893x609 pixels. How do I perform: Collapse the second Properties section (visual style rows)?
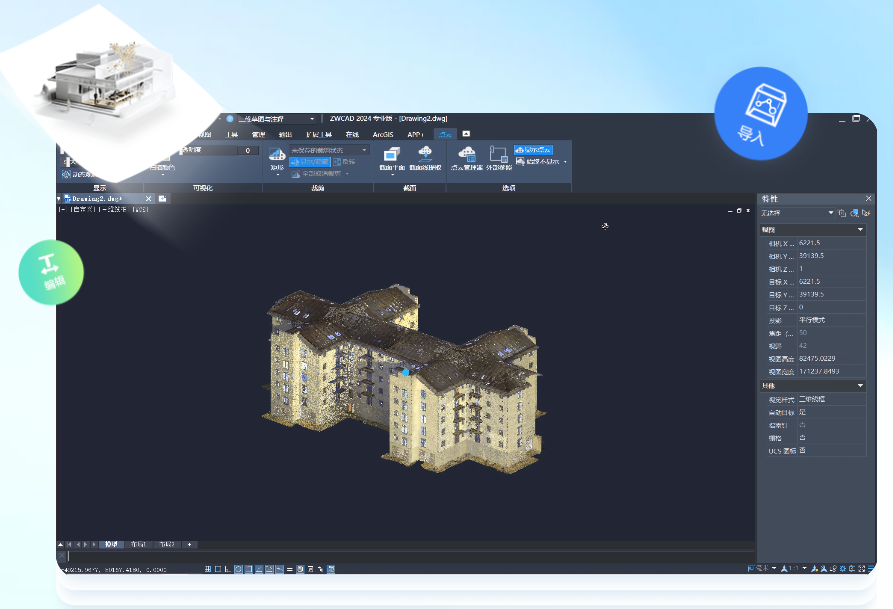click(x=860, y=386)
